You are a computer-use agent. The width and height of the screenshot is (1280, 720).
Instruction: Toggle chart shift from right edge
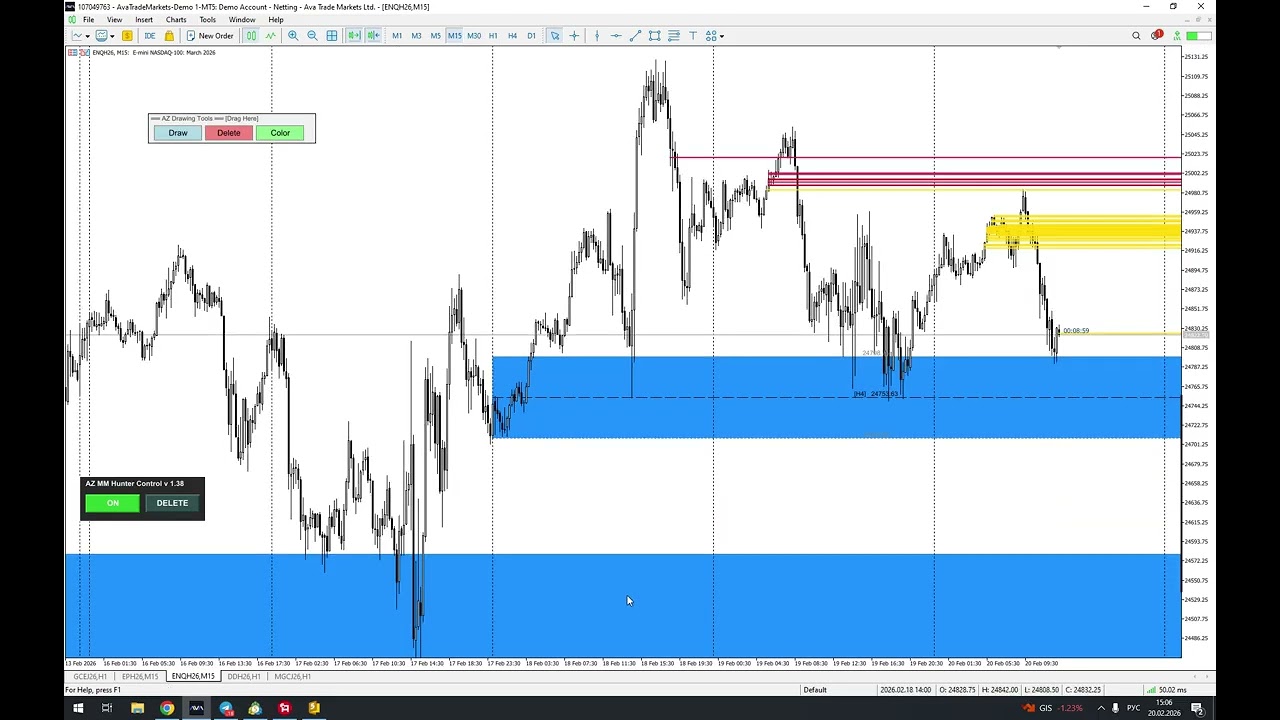[x=373, y=36]
